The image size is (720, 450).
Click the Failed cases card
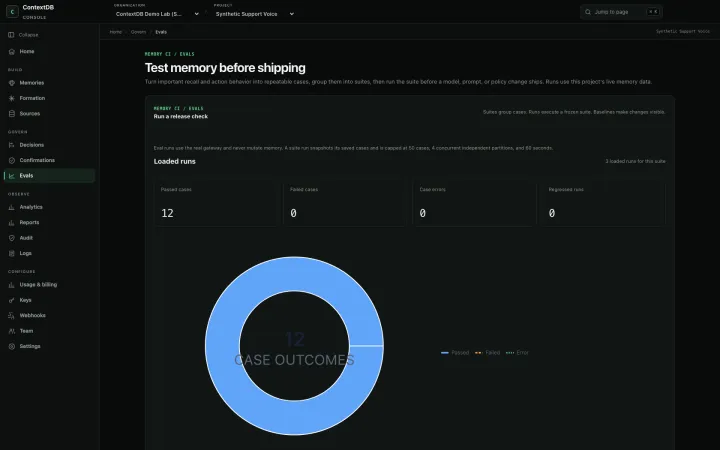345,203
